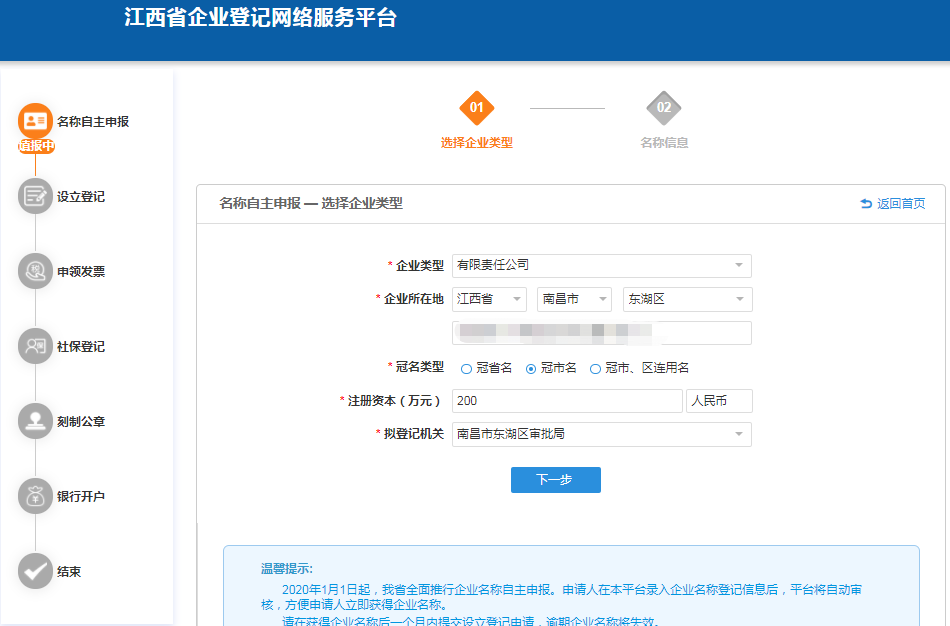Click the 返回首页 link
The width and height of the screenshot is (950, 626).
893,204
